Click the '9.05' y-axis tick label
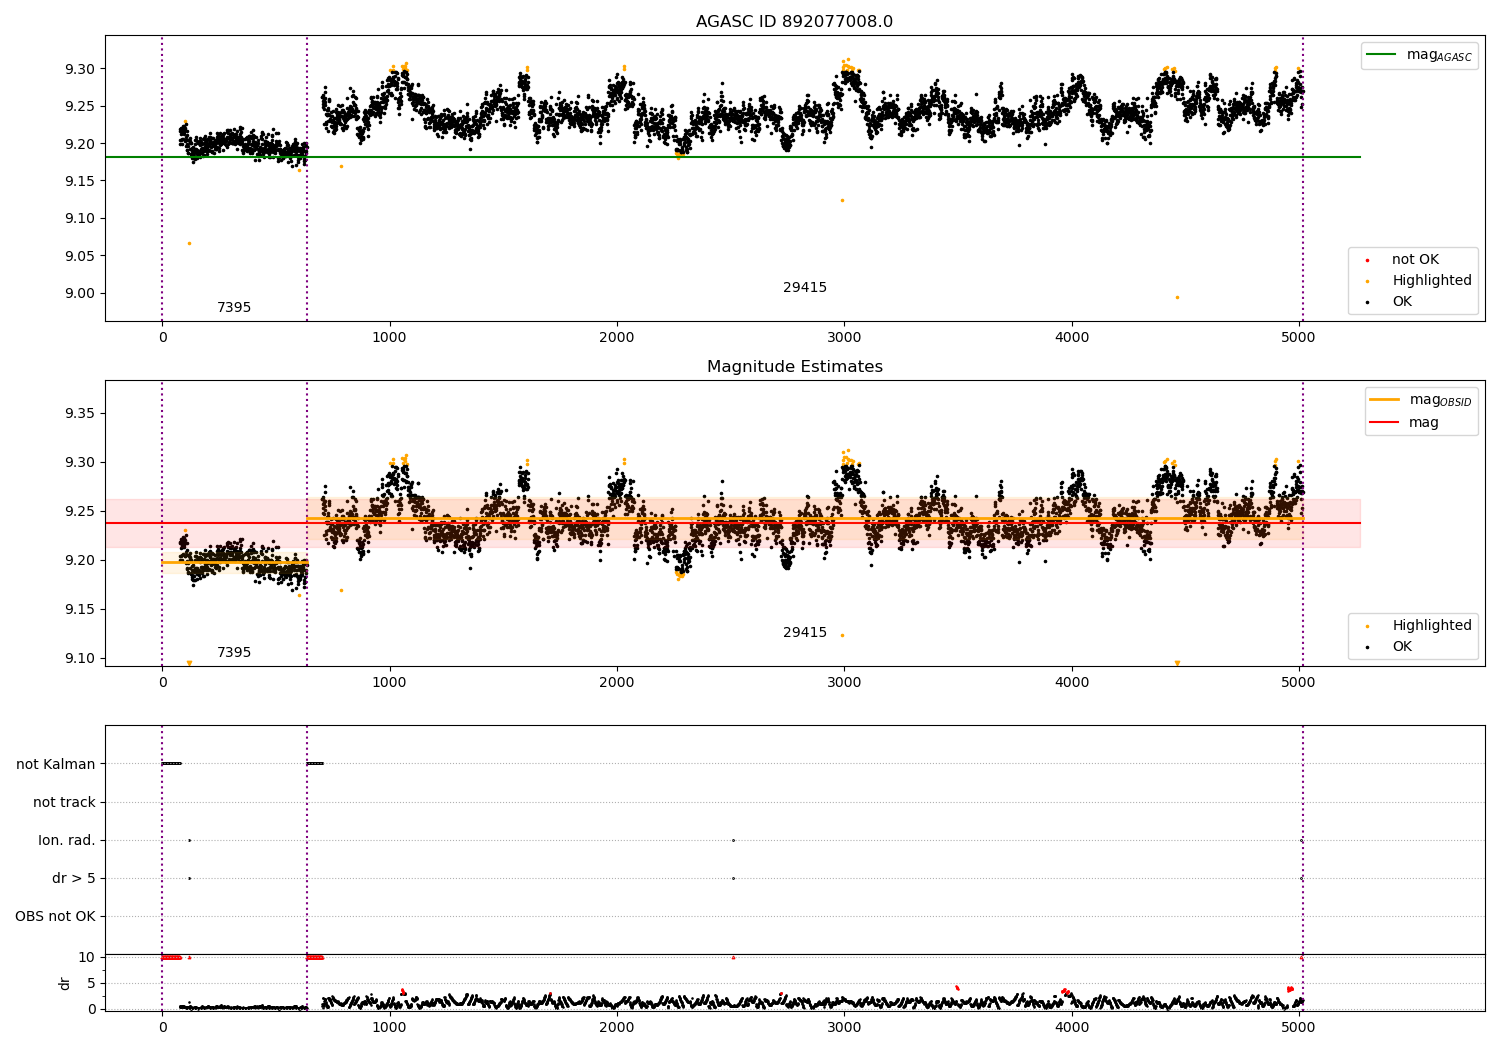The width and height of the screenshot is (1500, 1050). click(79, 256)
